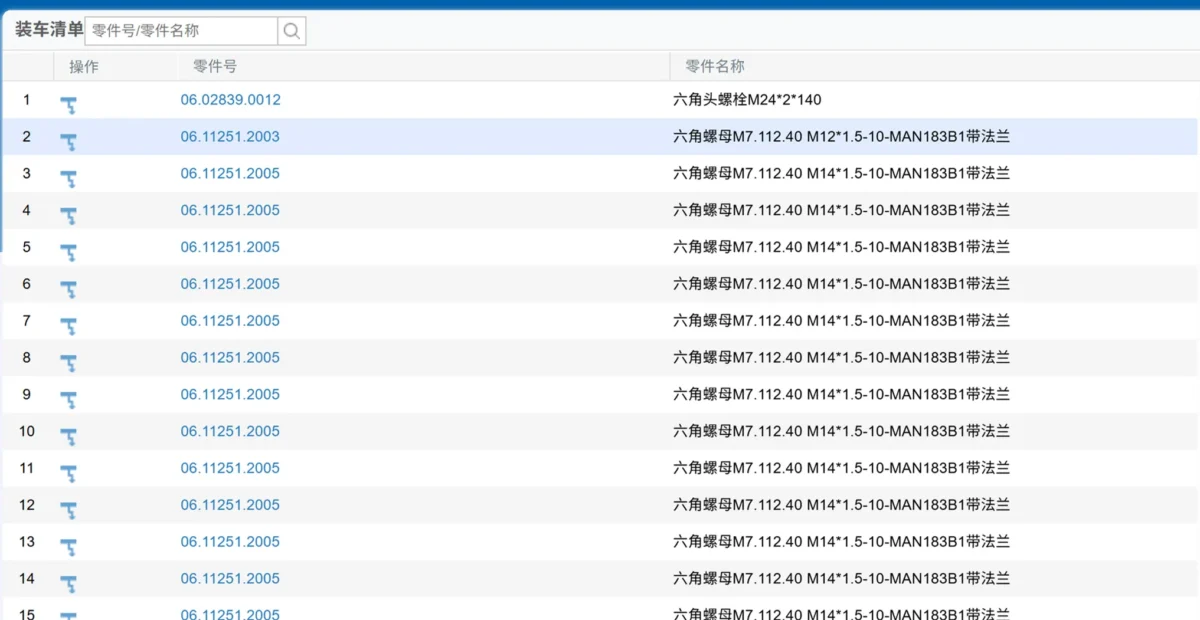The height and width of the screenshot is (620, 1200).
Task: Open the part number link in row 3
Action: [230, 174]
